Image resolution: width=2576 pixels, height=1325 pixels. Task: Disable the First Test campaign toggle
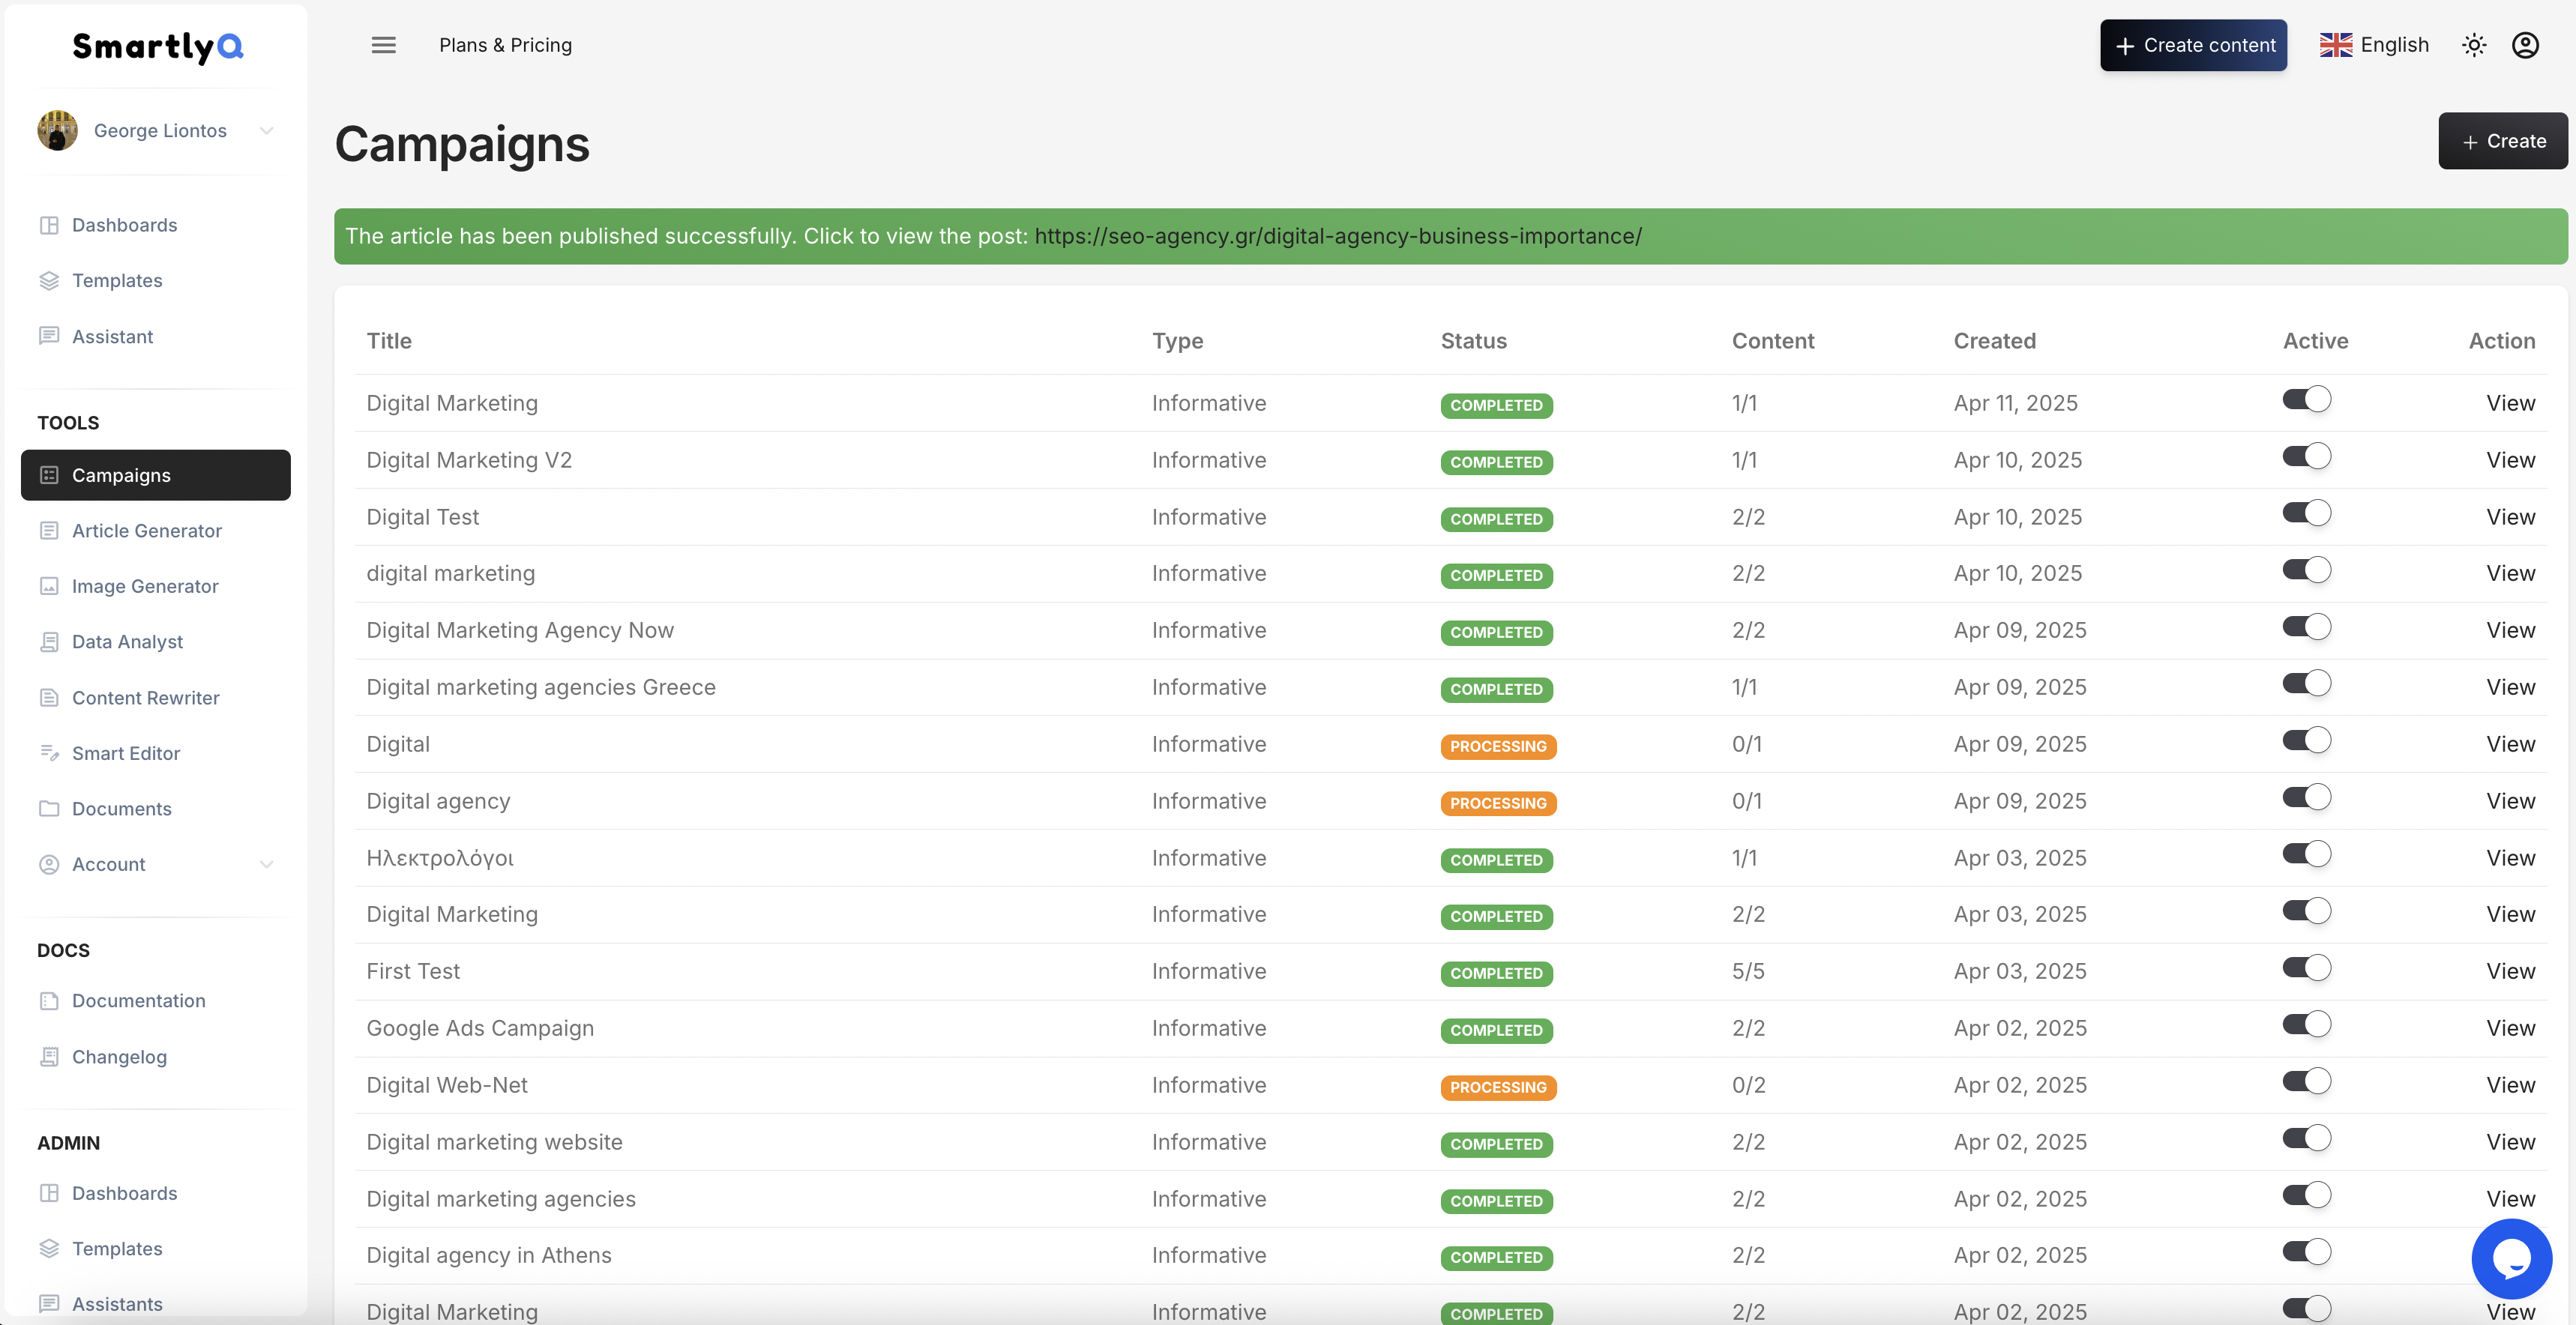point(2306,968)
